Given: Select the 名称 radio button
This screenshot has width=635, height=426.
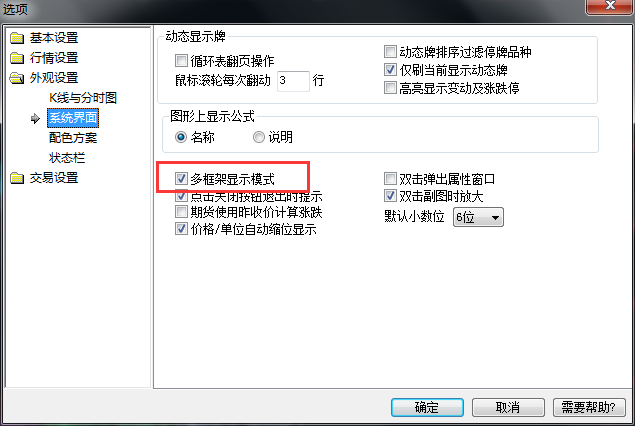Looking at the screenshot, I should [181, 137].
